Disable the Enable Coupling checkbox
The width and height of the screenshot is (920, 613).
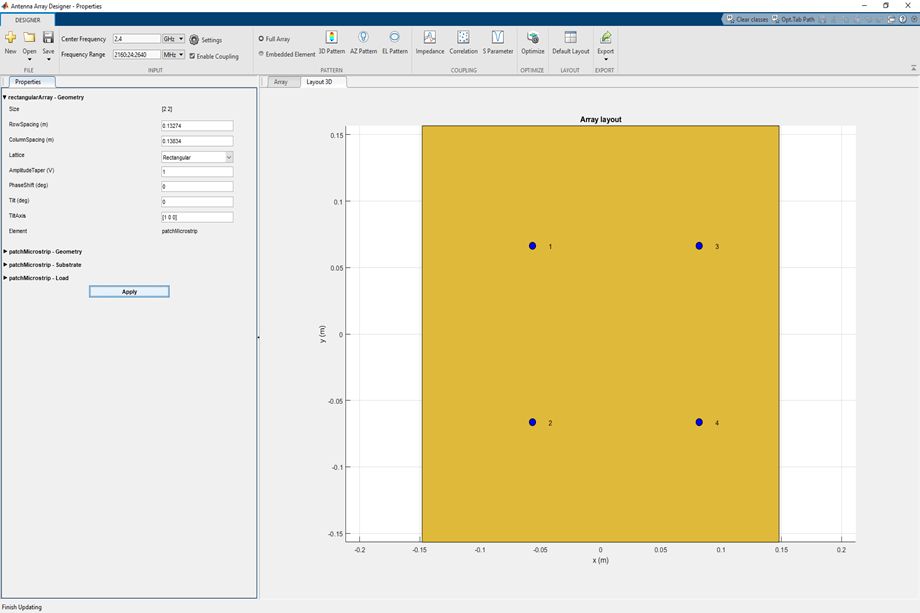click(x=193, y=56)
